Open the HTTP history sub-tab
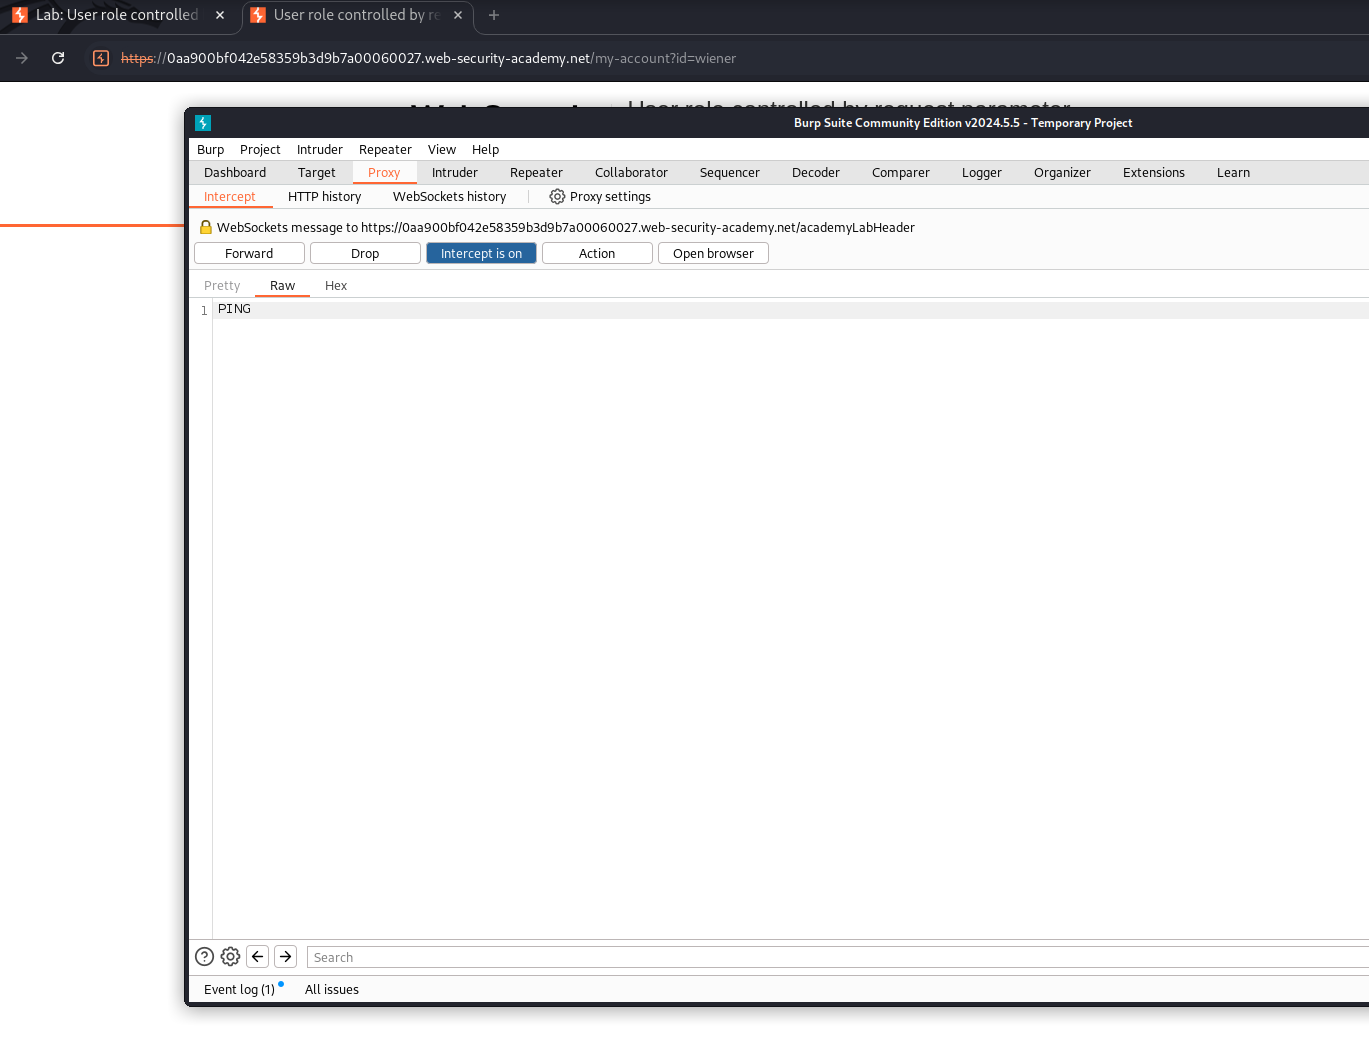The image size is (1369, 1062). tap(324, 197)
